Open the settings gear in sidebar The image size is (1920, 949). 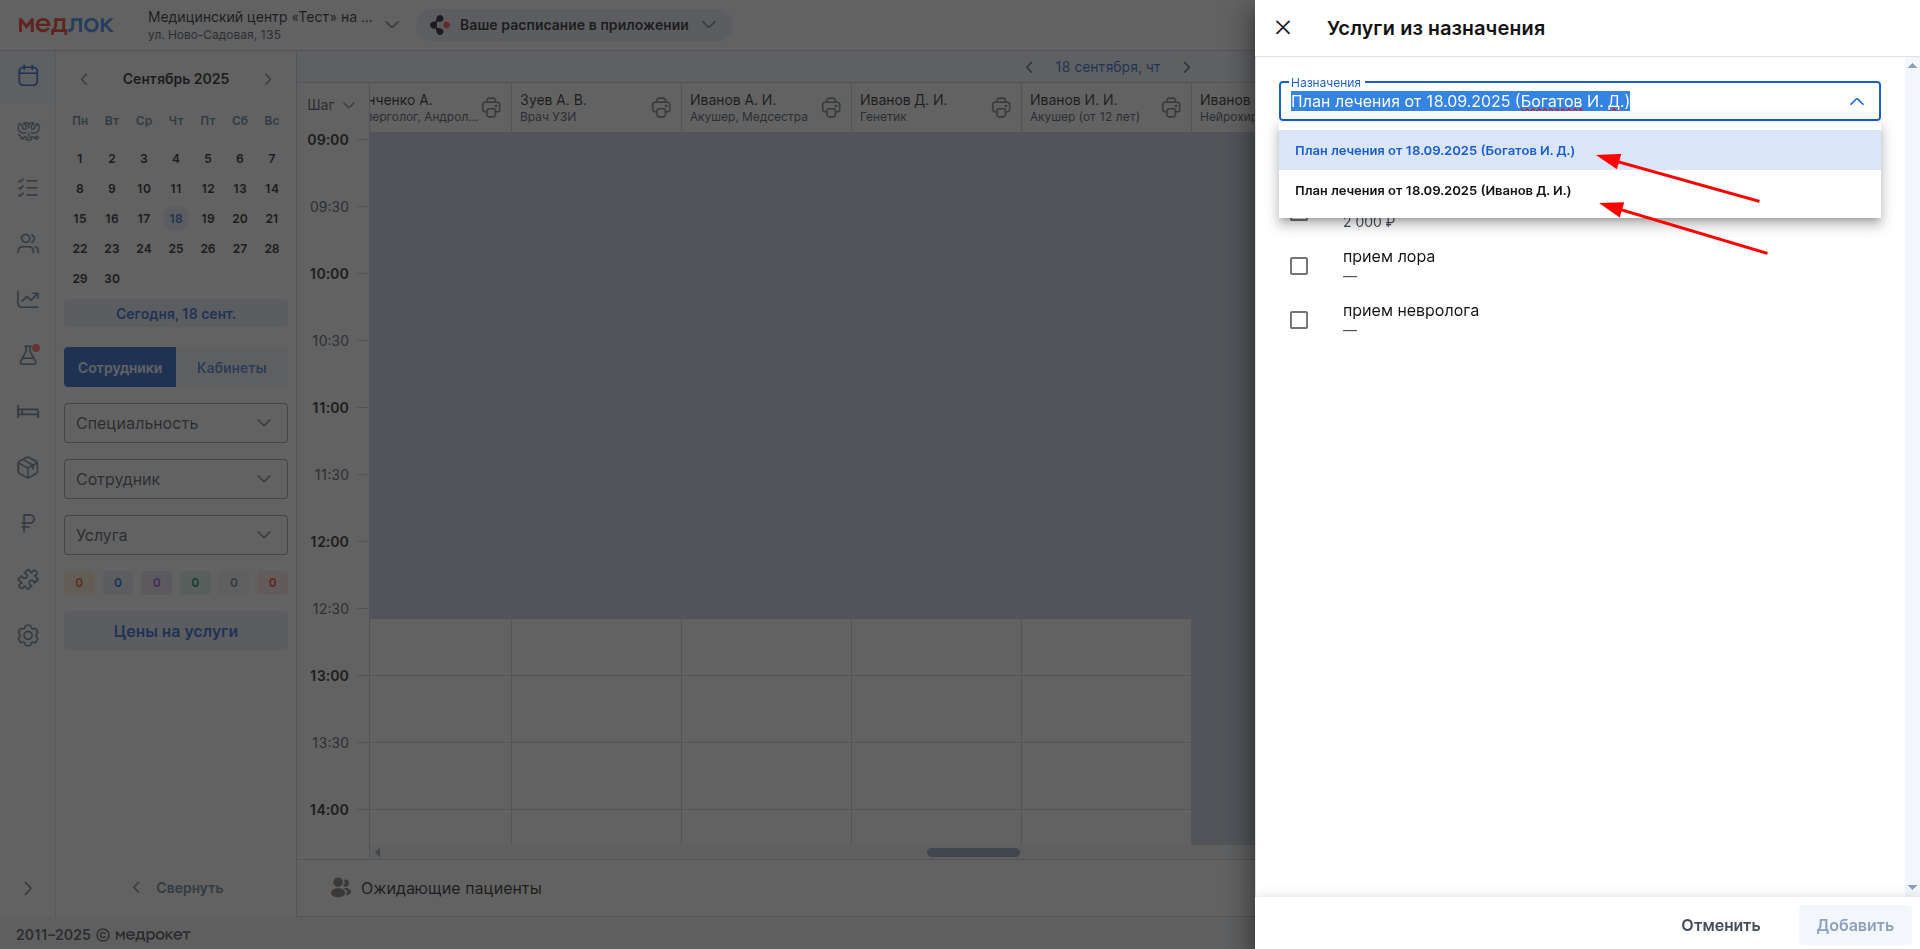28,635
